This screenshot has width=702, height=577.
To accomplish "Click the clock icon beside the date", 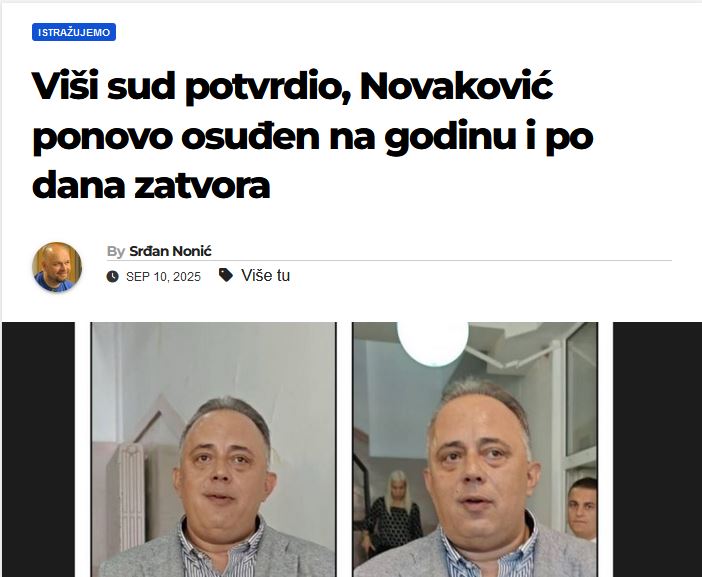I will coord(113,277).
